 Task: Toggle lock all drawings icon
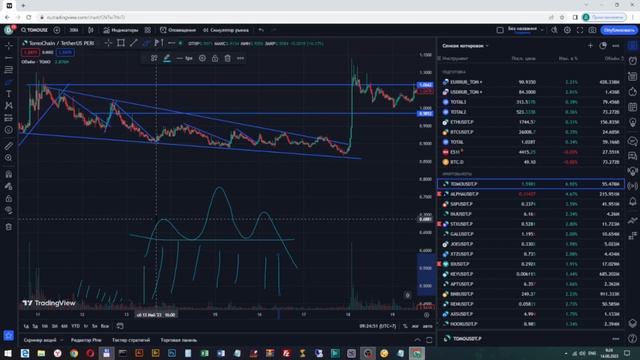coord(9,199)
